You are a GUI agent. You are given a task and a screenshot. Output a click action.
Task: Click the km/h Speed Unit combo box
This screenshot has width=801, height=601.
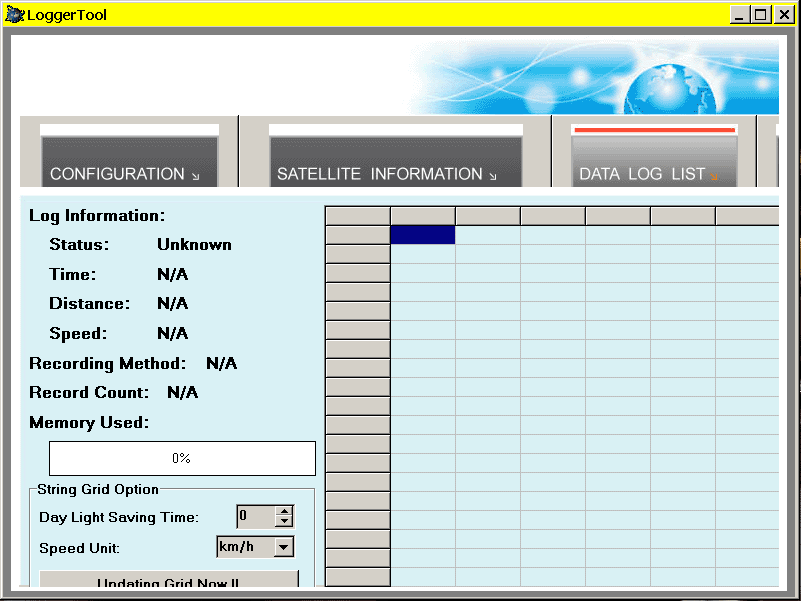[245, 547]
